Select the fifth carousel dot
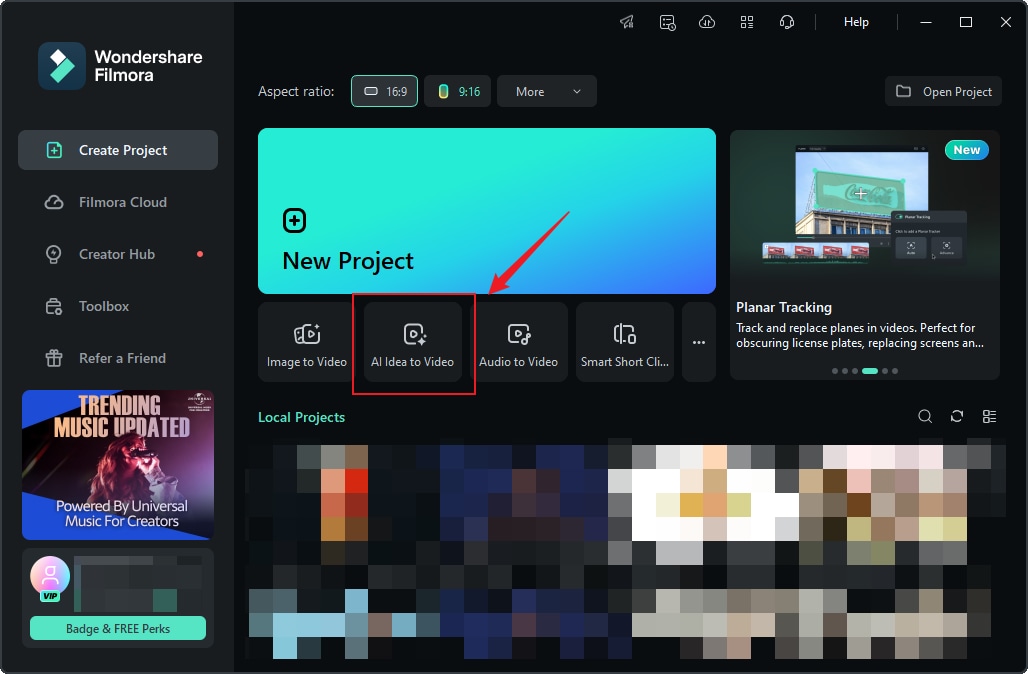Viewport: 1028px width, 674px height. click(x=885, y=371)
